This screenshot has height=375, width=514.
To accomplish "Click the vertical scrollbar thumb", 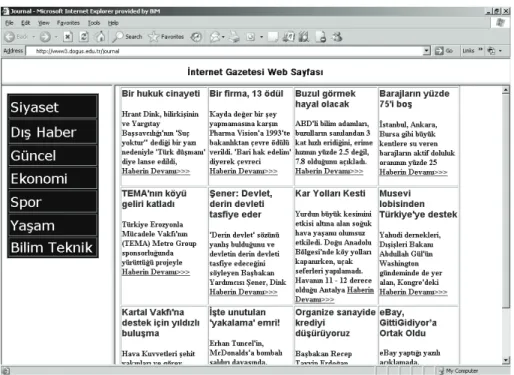I will 506,201.
